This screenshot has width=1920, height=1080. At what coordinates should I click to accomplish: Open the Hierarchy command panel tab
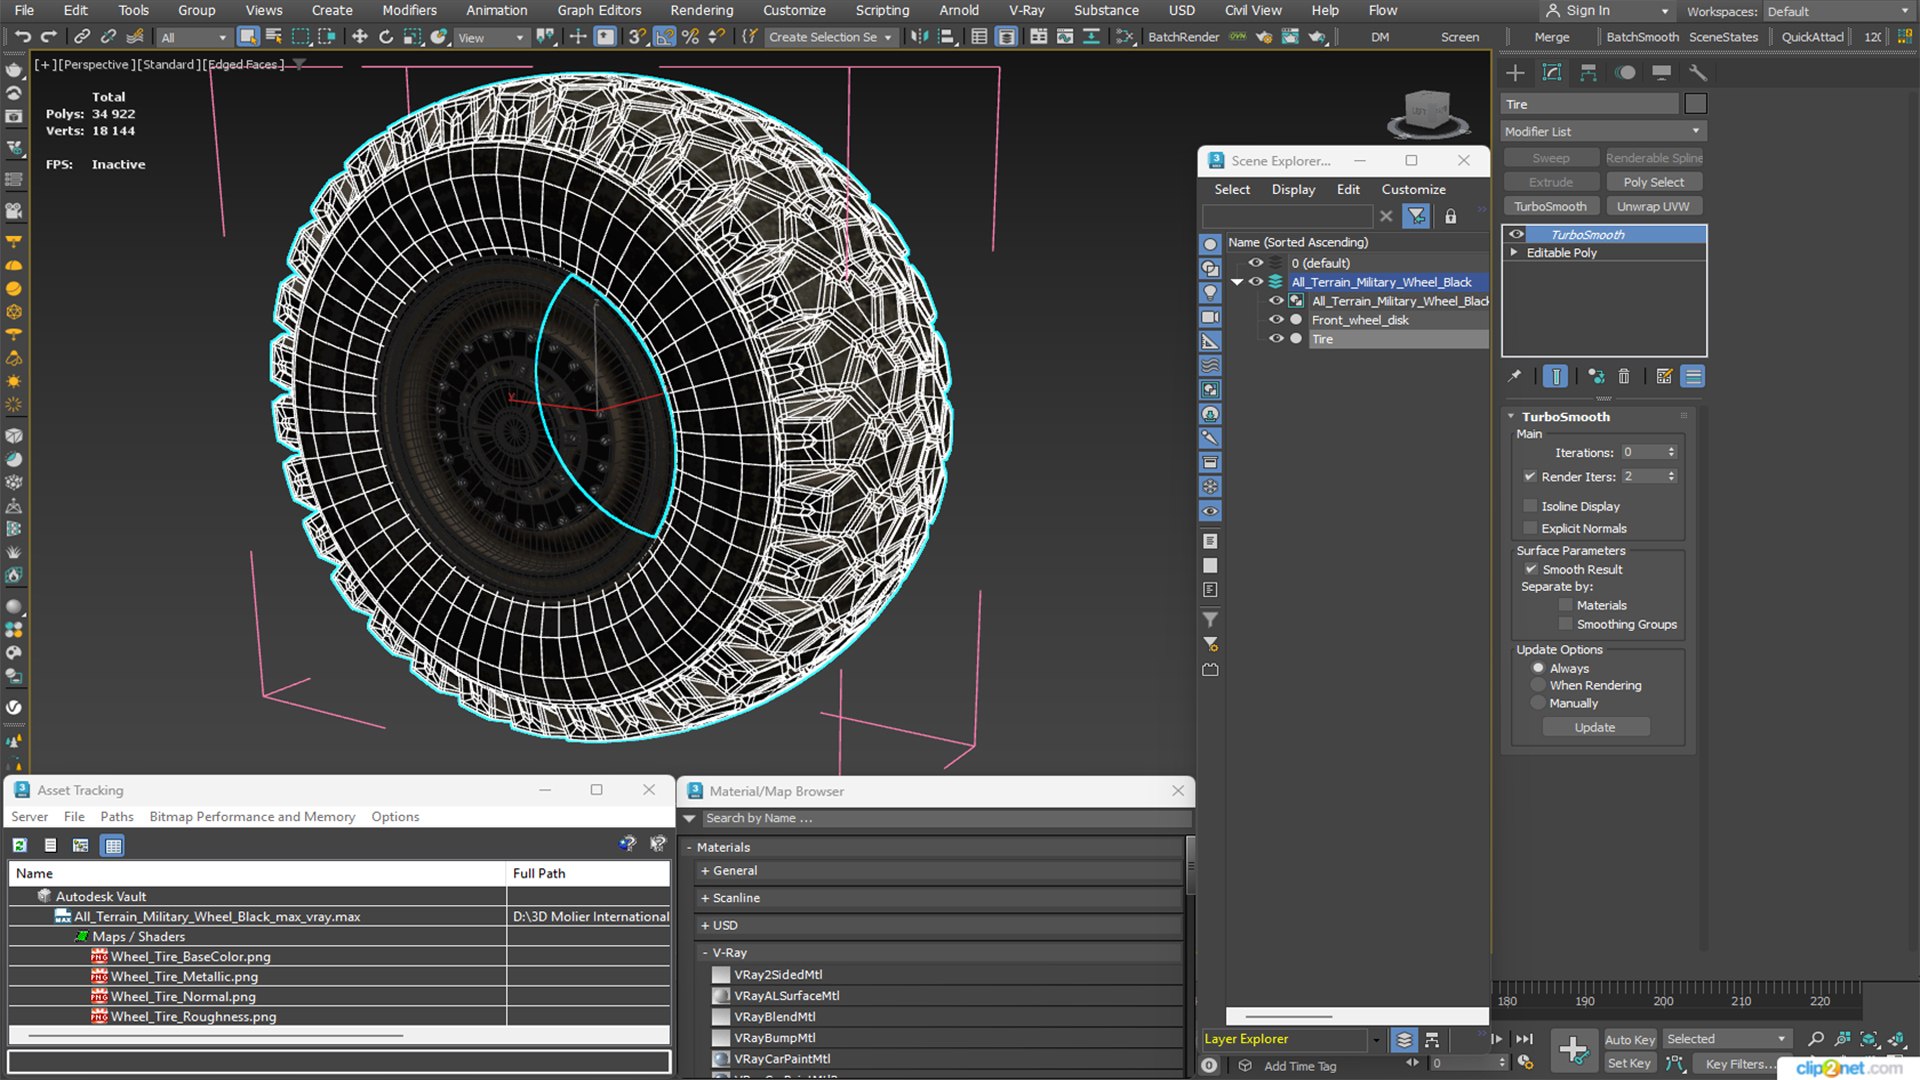(1588, 72)
